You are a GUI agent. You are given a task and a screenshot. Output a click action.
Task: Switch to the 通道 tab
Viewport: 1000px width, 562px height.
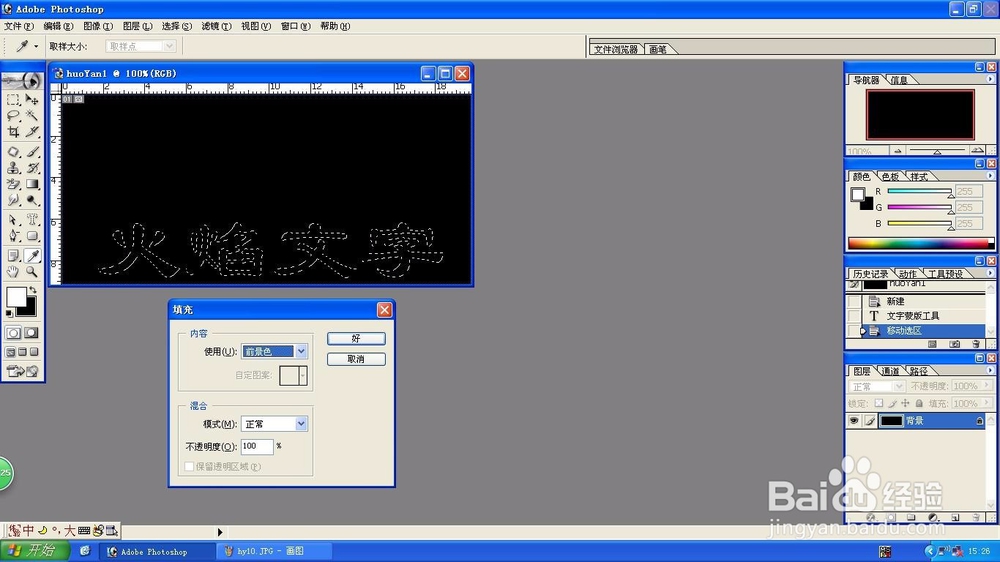(x=890, y=371)
